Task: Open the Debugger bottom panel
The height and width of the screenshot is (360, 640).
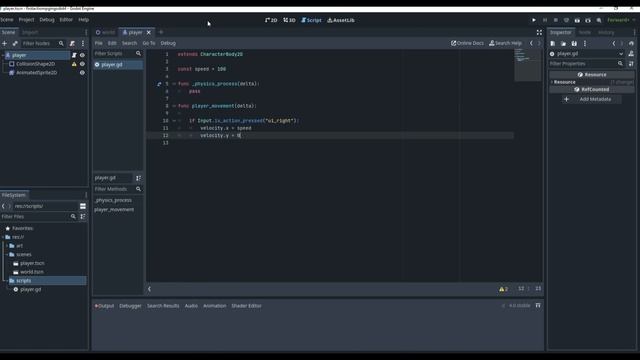Action: 130,306
